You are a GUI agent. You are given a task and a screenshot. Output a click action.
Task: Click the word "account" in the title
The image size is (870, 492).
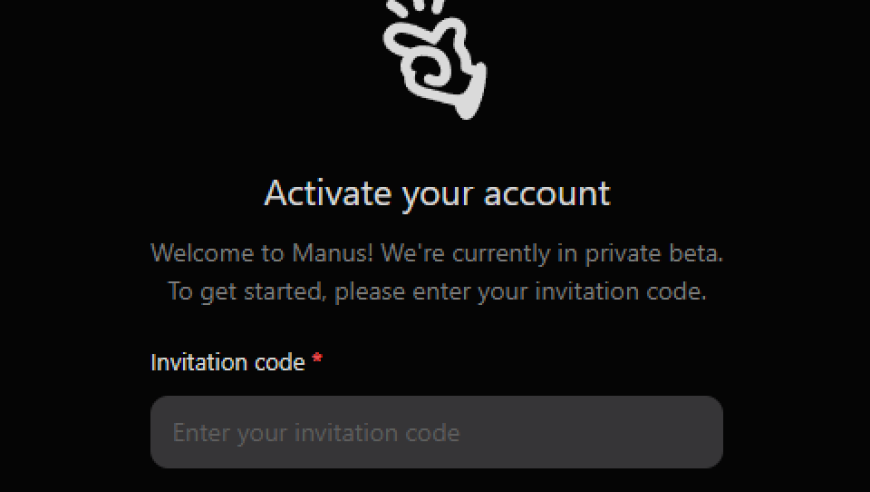click(547, 194)
